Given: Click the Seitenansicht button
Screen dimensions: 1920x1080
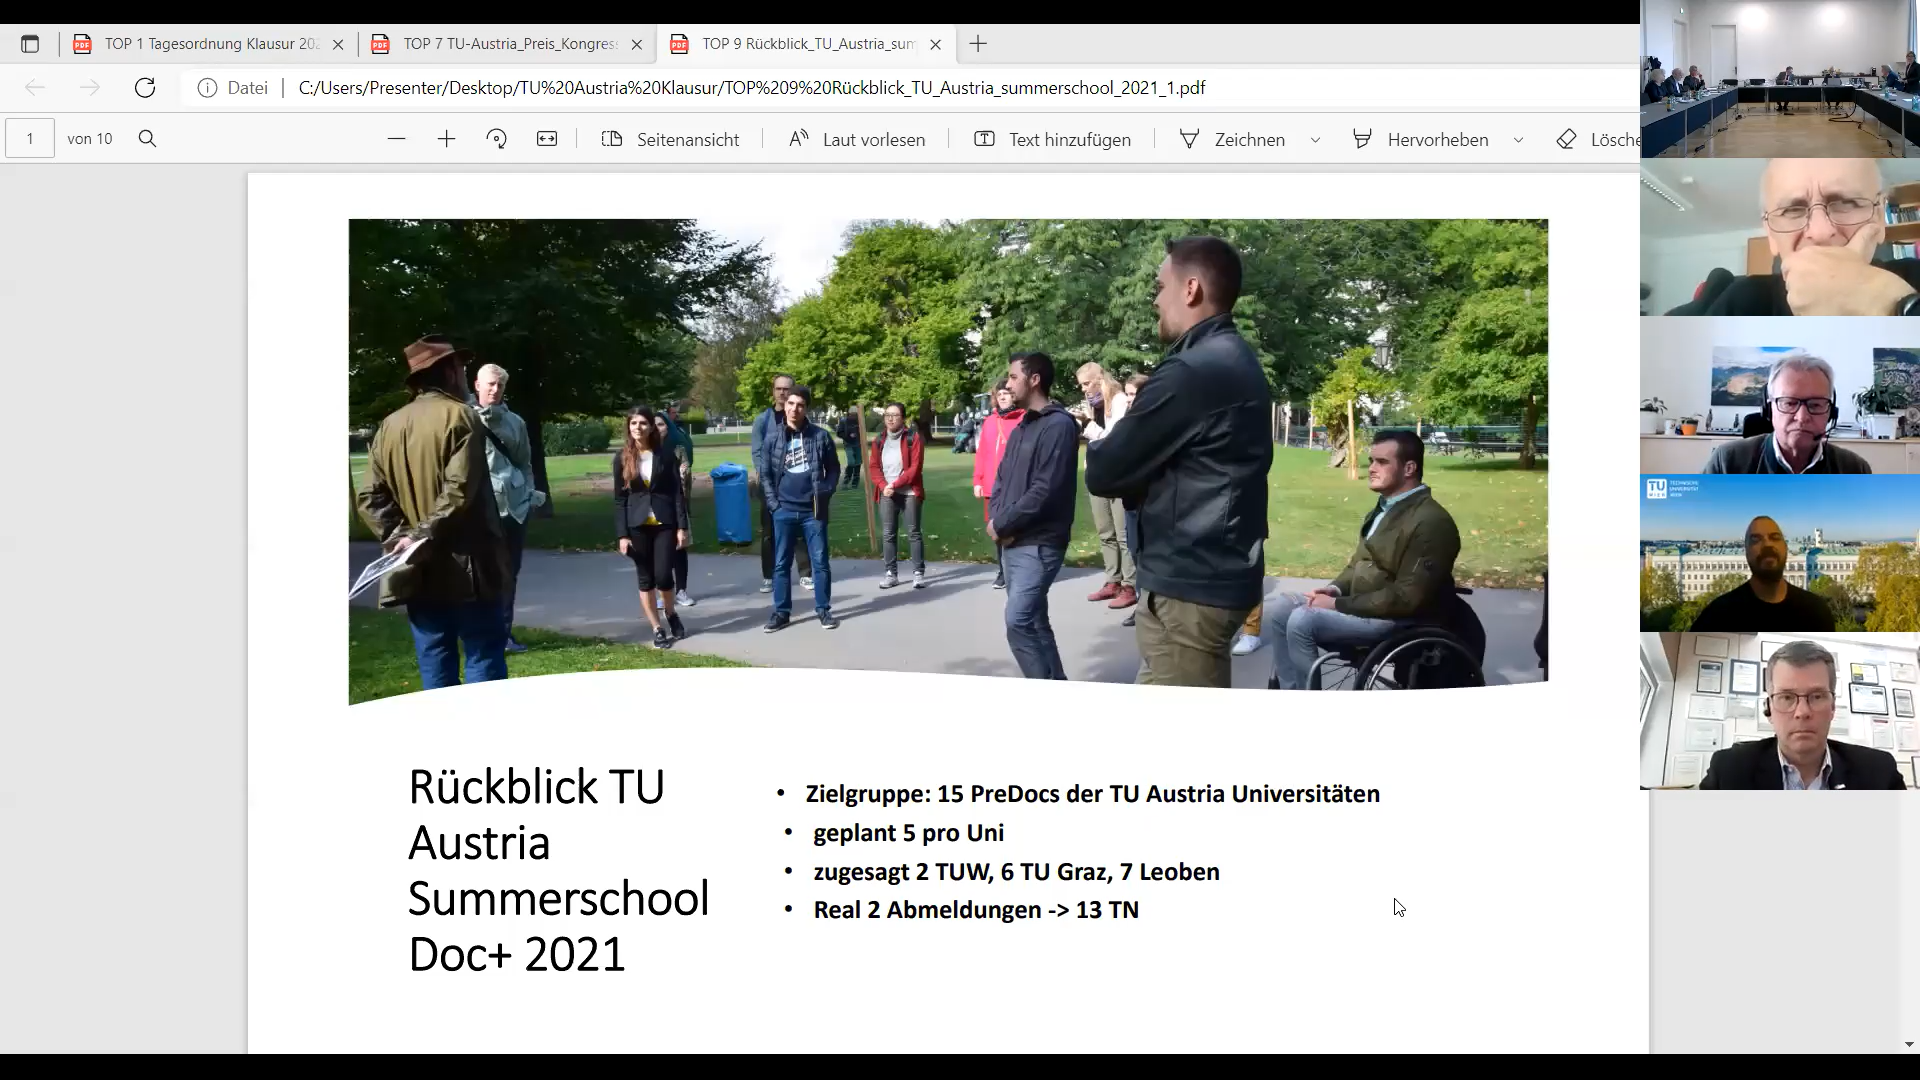Looking at the screenshot, I should click(x=671, y=139).
